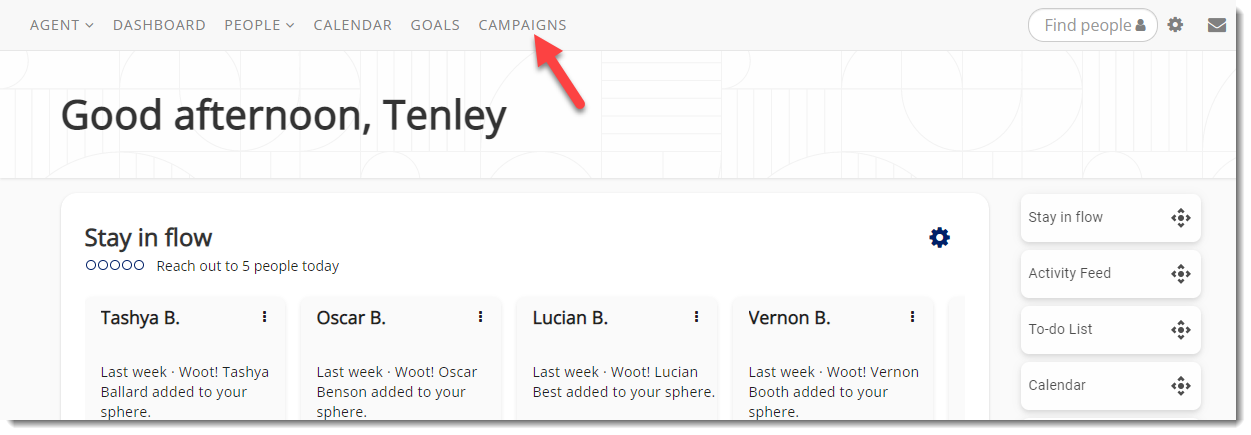The width and height of the screenshot is (1251, 435).
Task: Expand the Agent dropdown menu
Action: (61, 25)
